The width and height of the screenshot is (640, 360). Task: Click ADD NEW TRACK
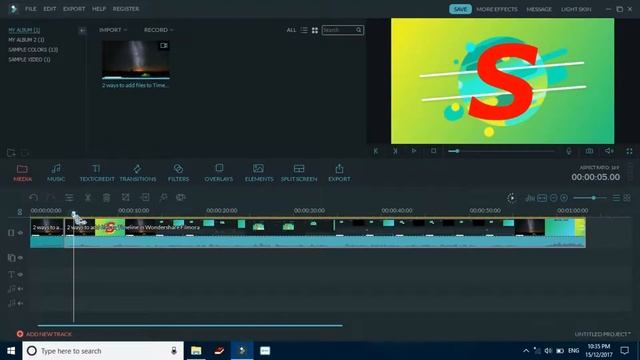(x=44, y=334)
